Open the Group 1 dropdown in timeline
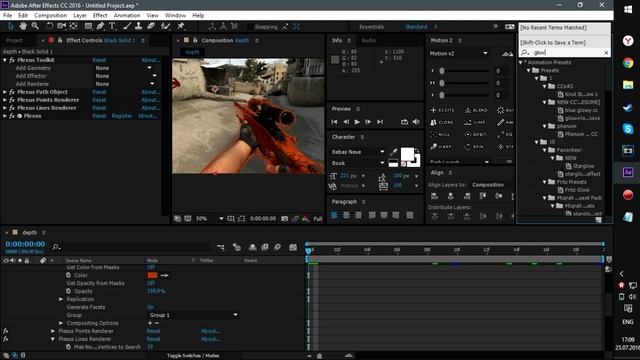 click(x=193, y=315)
